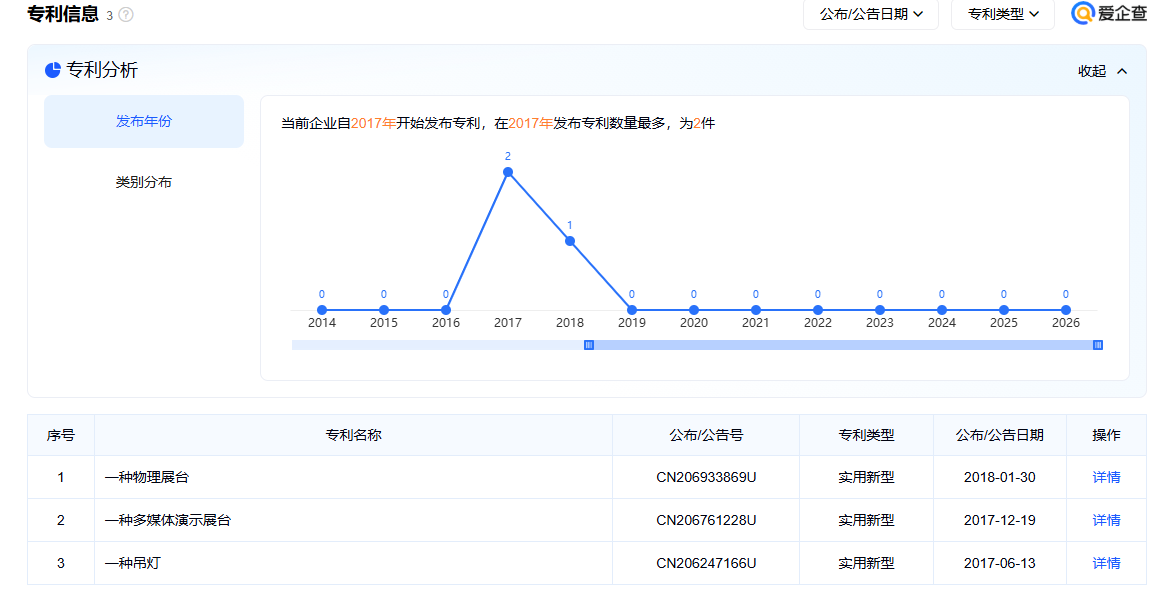Image resolution: width=1173 pixels, height=599 pixels.
Task: Click the 公布/公告号 column header
Action: (x=706, y=435)
